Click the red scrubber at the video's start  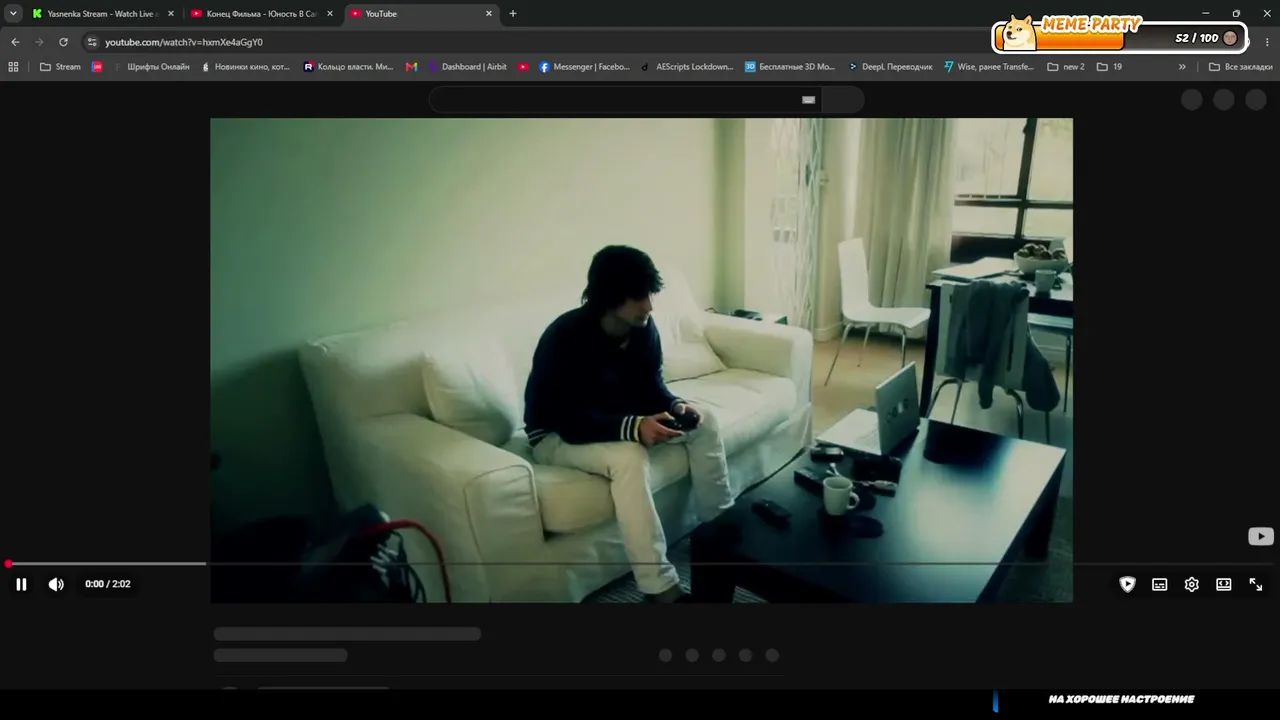(8, 564)
